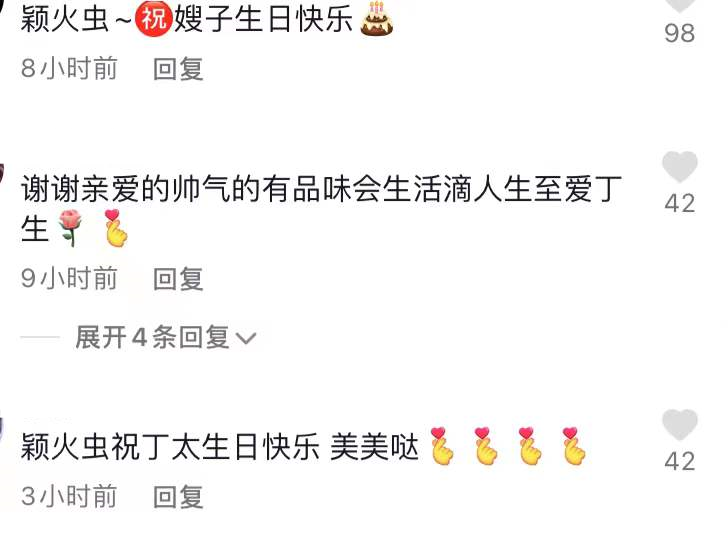
Task: Reply to the comment posted 8小时前
Action: pos(178,69)
